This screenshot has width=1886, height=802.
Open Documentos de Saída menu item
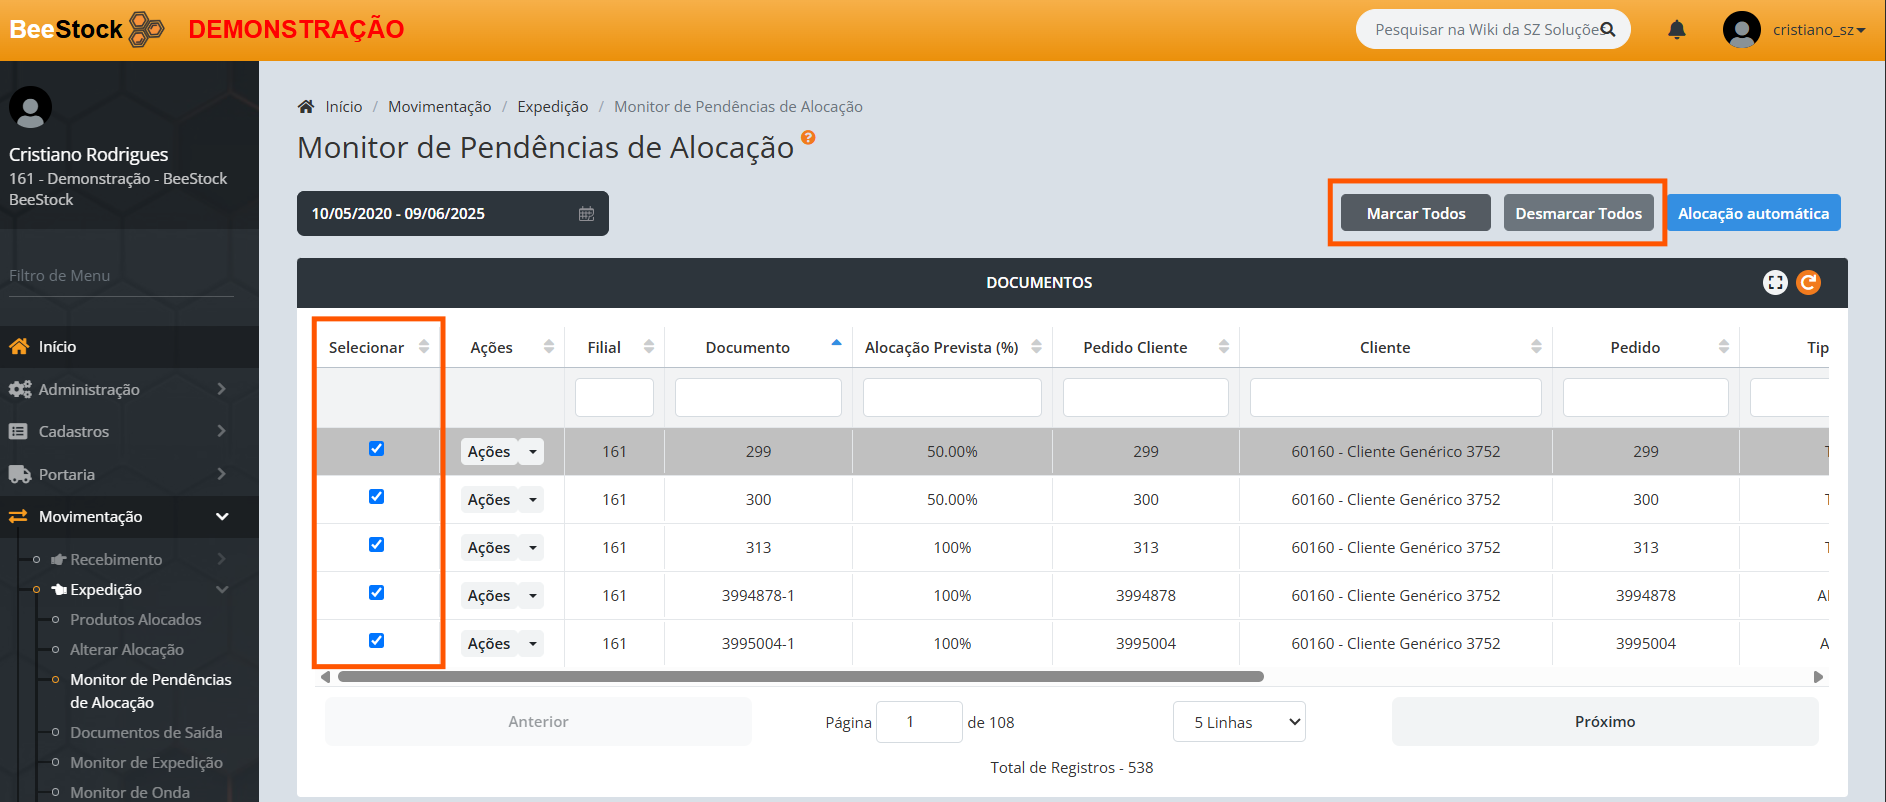146,733
